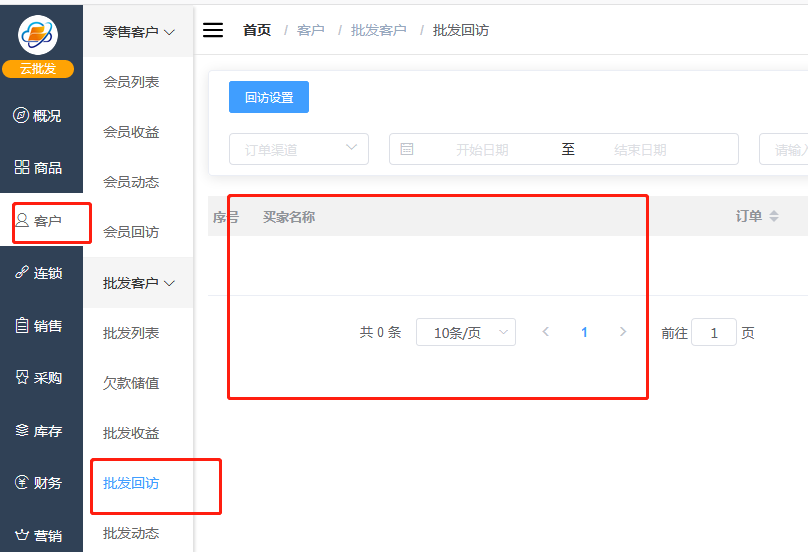The height and width of the screenshot is (552, 808).
Task: Open 库存 inventory section
Action: tap(39, 430)
